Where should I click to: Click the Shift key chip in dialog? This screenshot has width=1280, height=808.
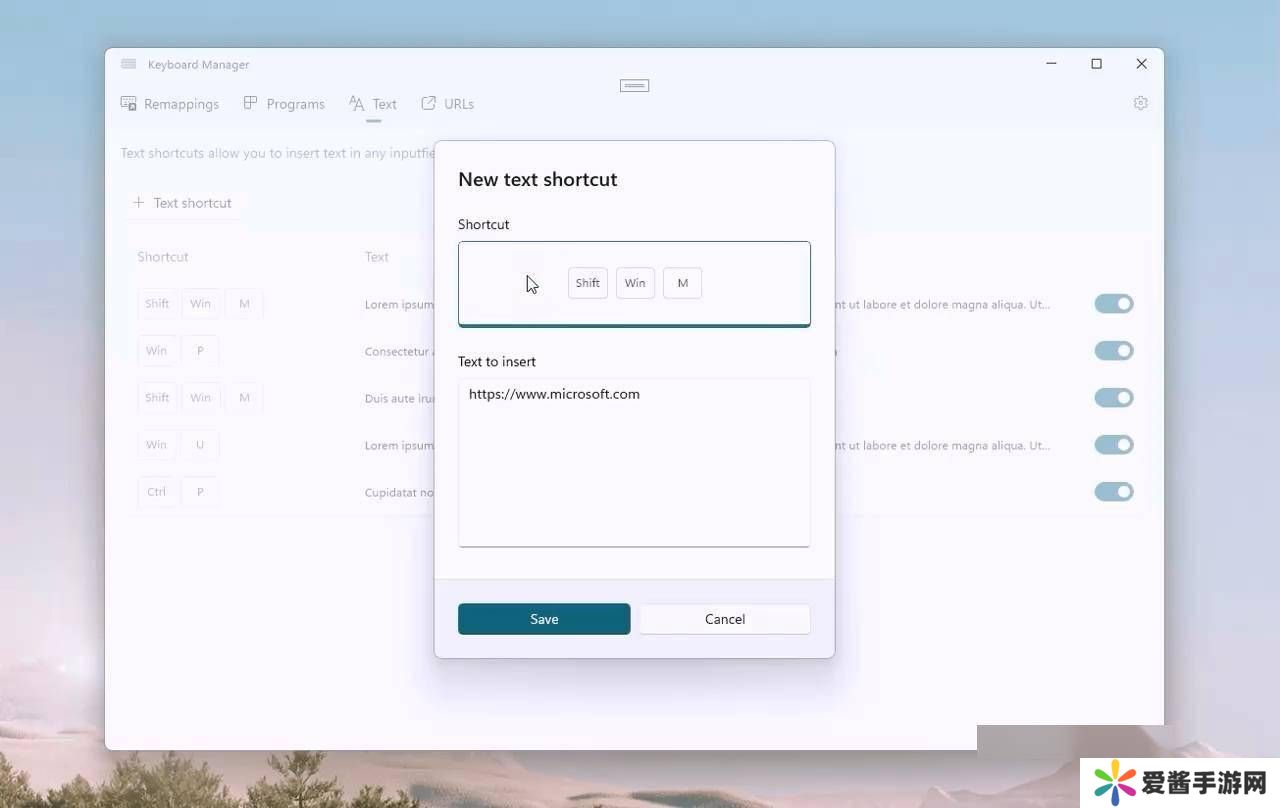[x=588, y=283]
